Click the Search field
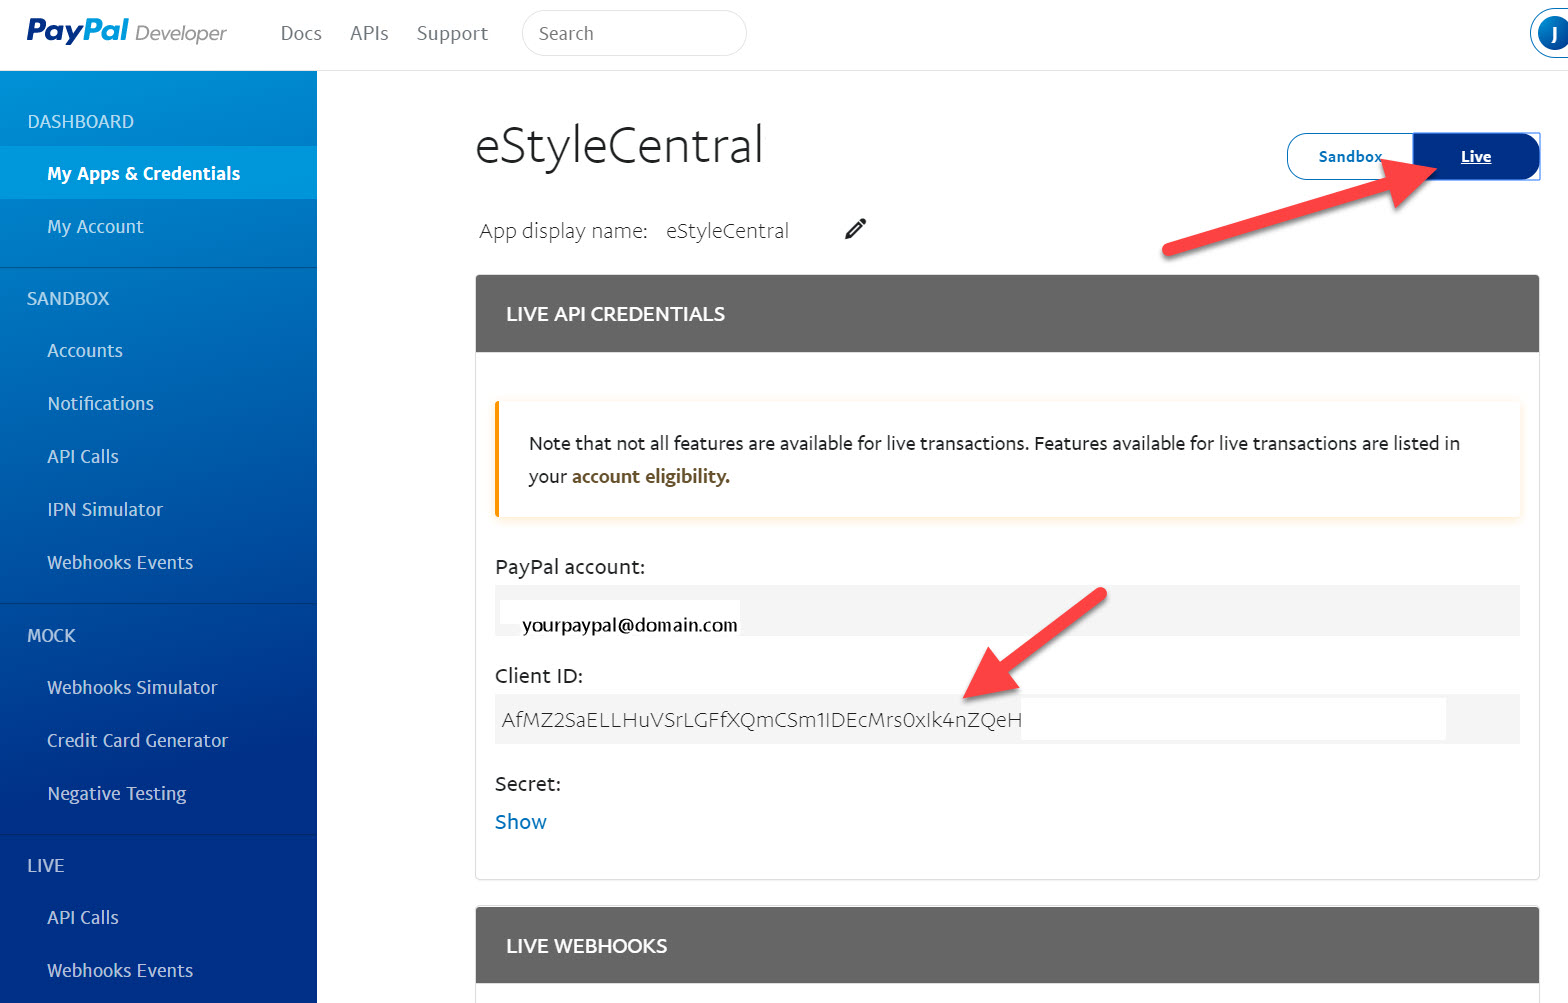1568x1003 pixels. [634, 33]
